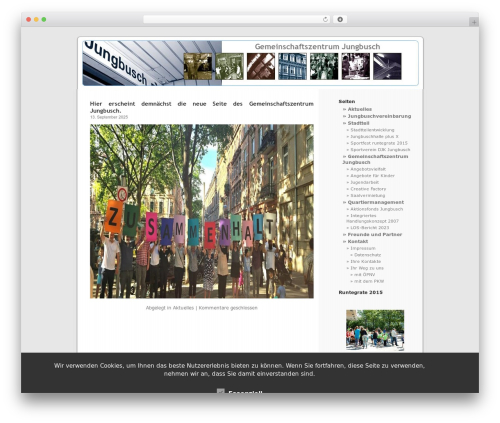Open 'mit ÖPNV' directions link

point(365,275)
